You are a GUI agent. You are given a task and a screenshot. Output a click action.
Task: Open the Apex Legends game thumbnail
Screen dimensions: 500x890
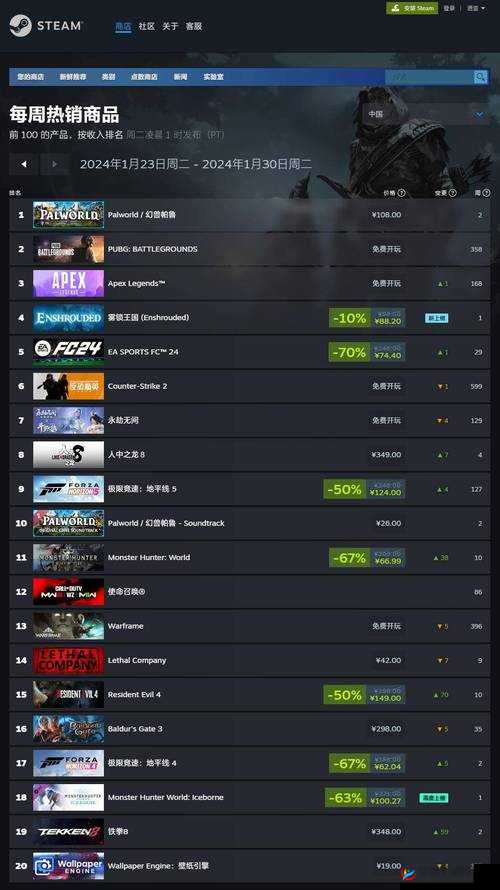(69, 283)
